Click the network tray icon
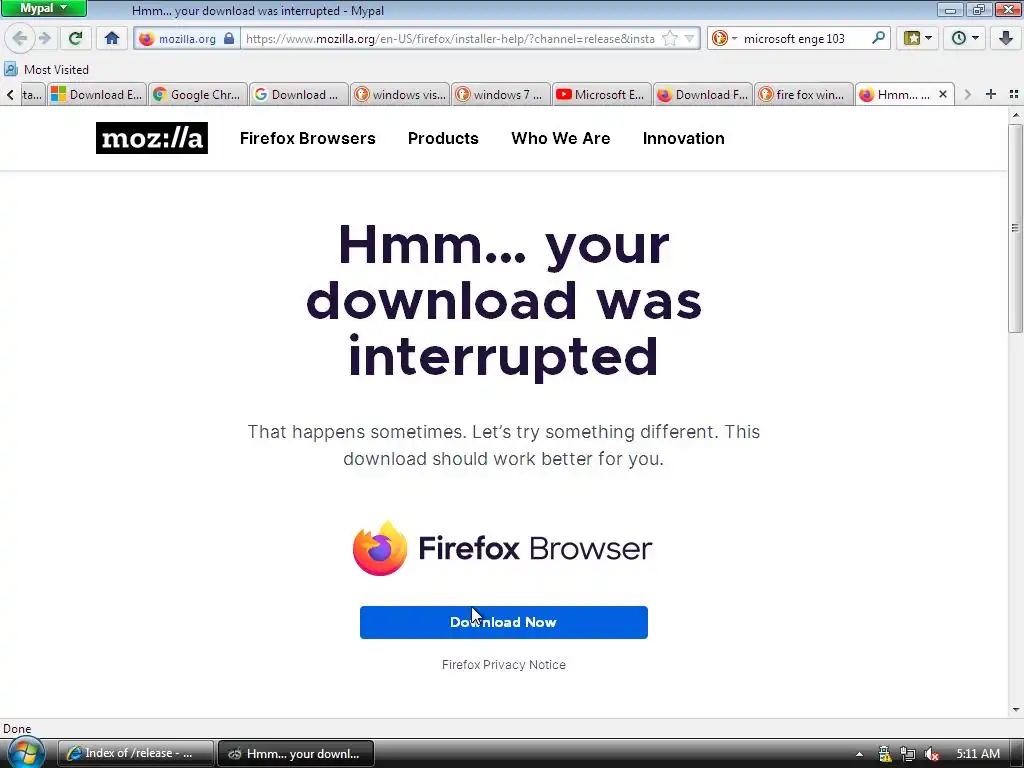The image size is (1024, 768). tap(908, 754)
